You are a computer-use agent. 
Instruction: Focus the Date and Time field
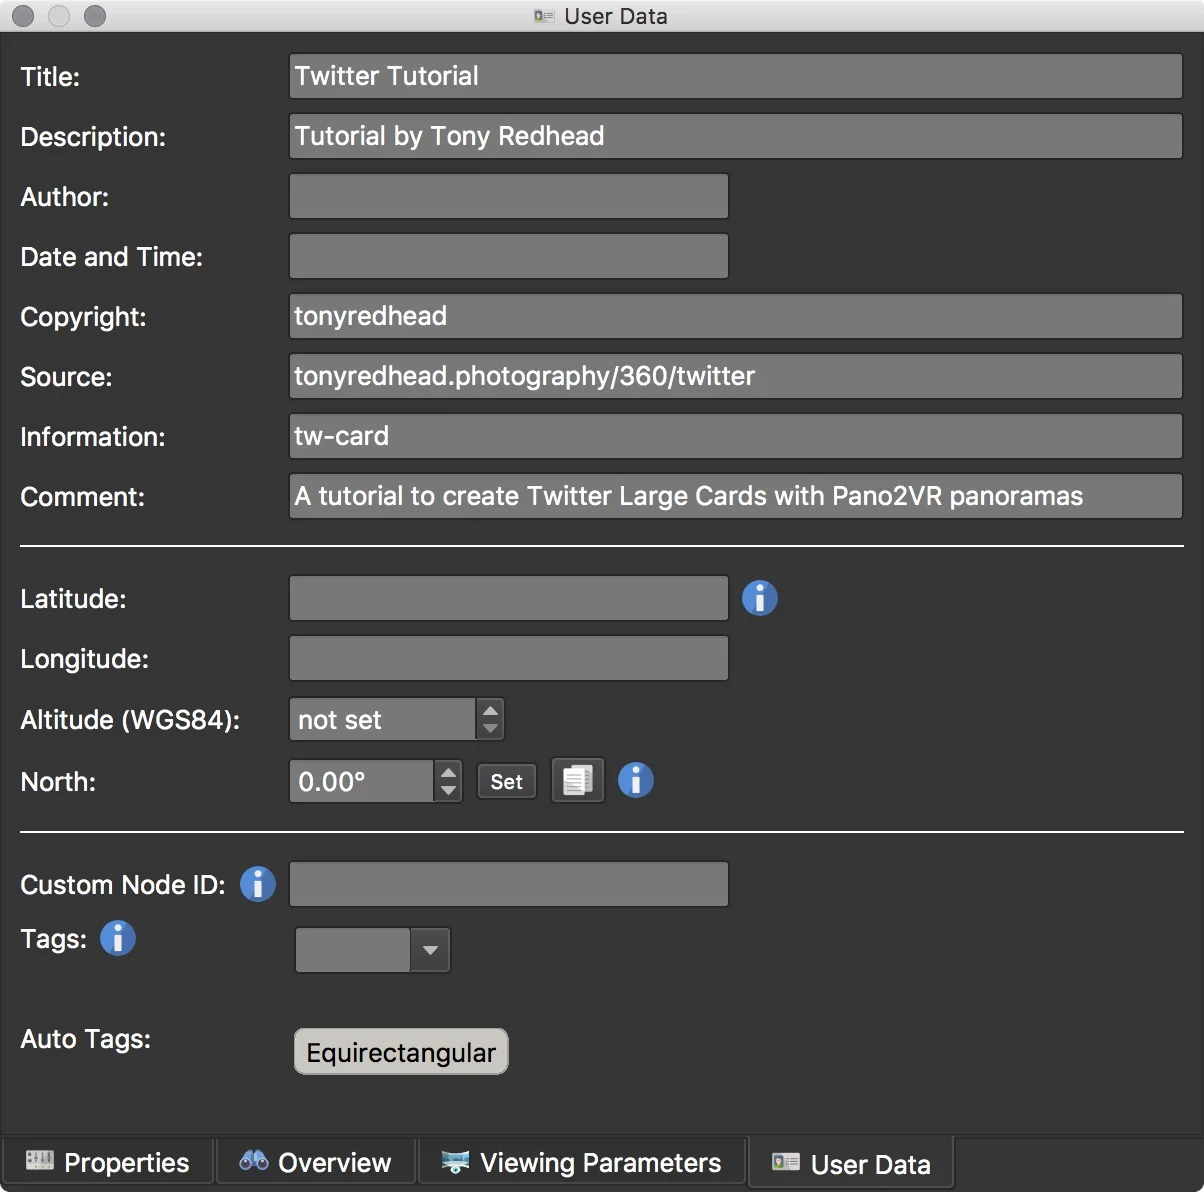tap(509, 256)
